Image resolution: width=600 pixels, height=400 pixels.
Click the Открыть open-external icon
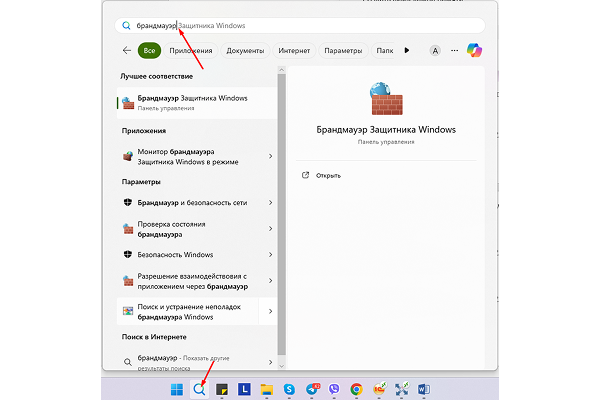pyautogui.click(x=305, y=175)
